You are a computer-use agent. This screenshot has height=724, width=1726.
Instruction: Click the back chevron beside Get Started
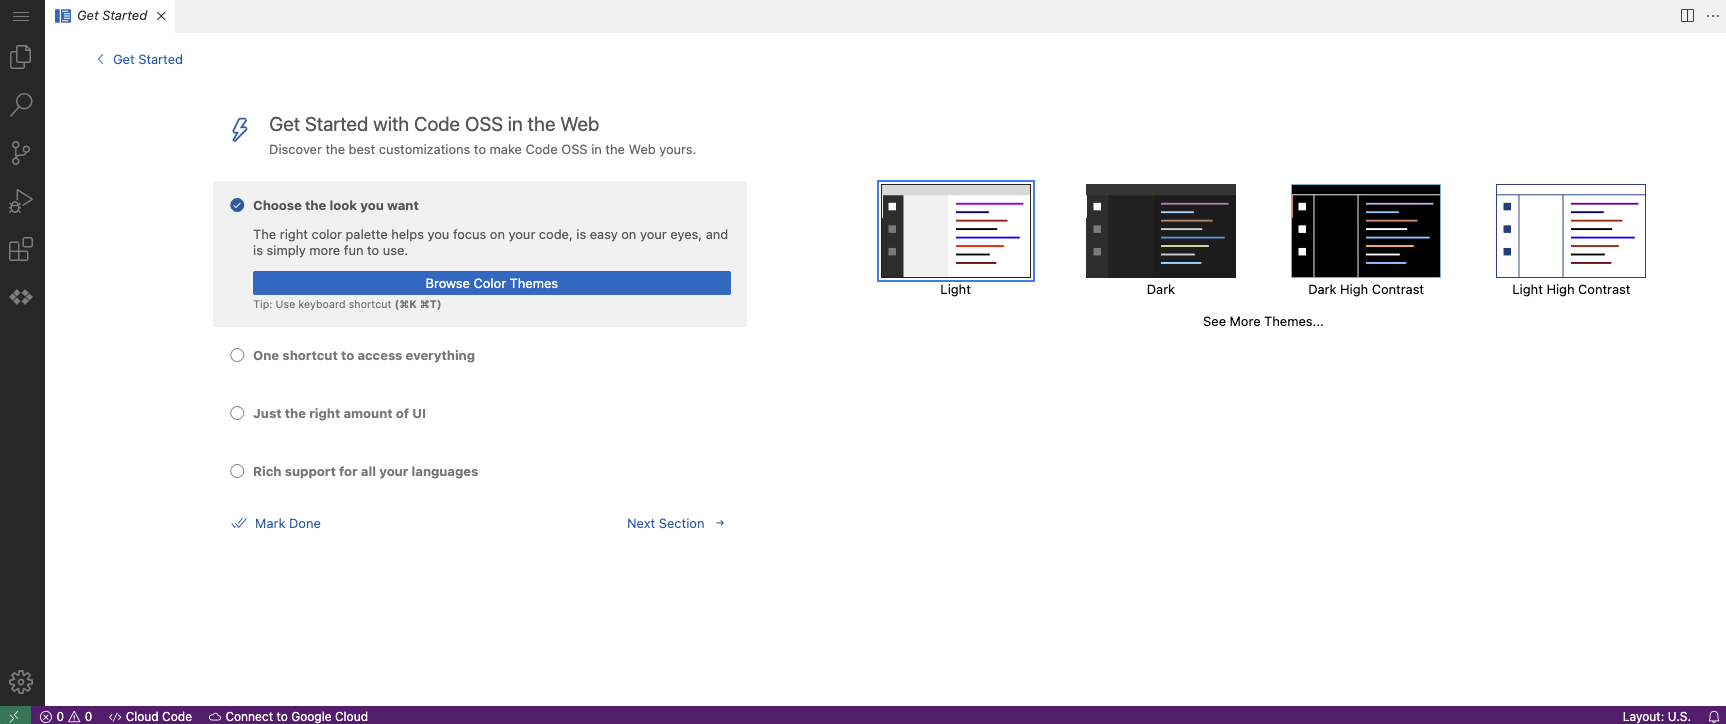click(100, 59)
